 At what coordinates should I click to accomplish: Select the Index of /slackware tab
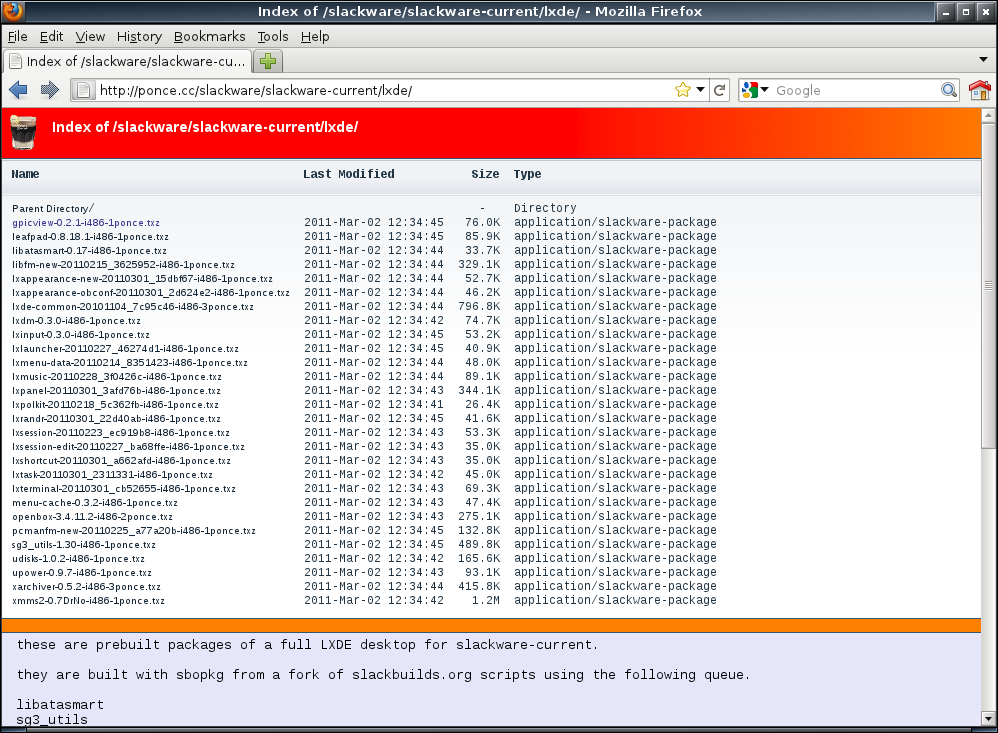click(127, 61)
